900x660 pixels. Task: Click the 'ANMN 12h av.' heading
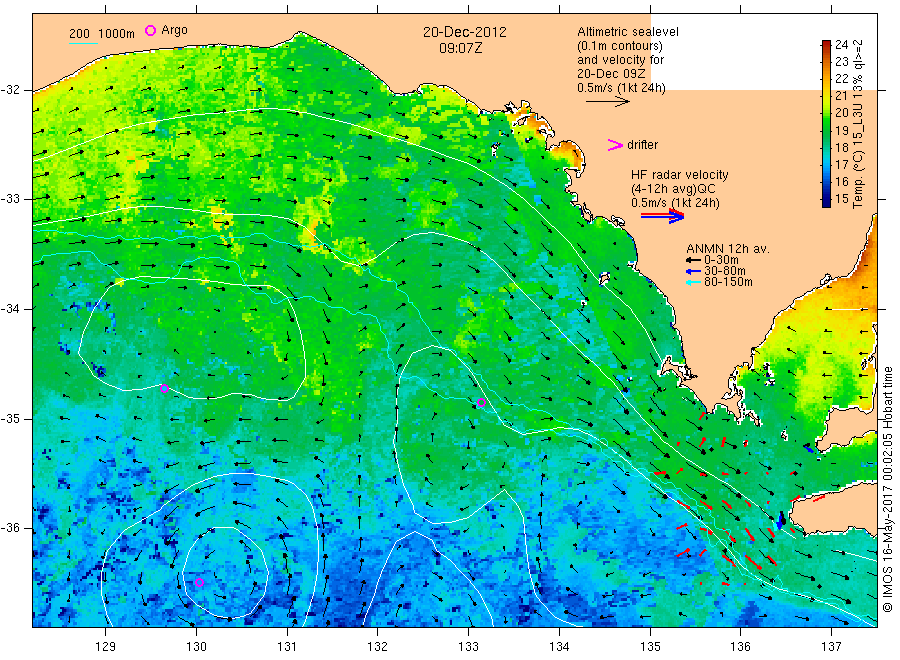(x=728, y=249)
